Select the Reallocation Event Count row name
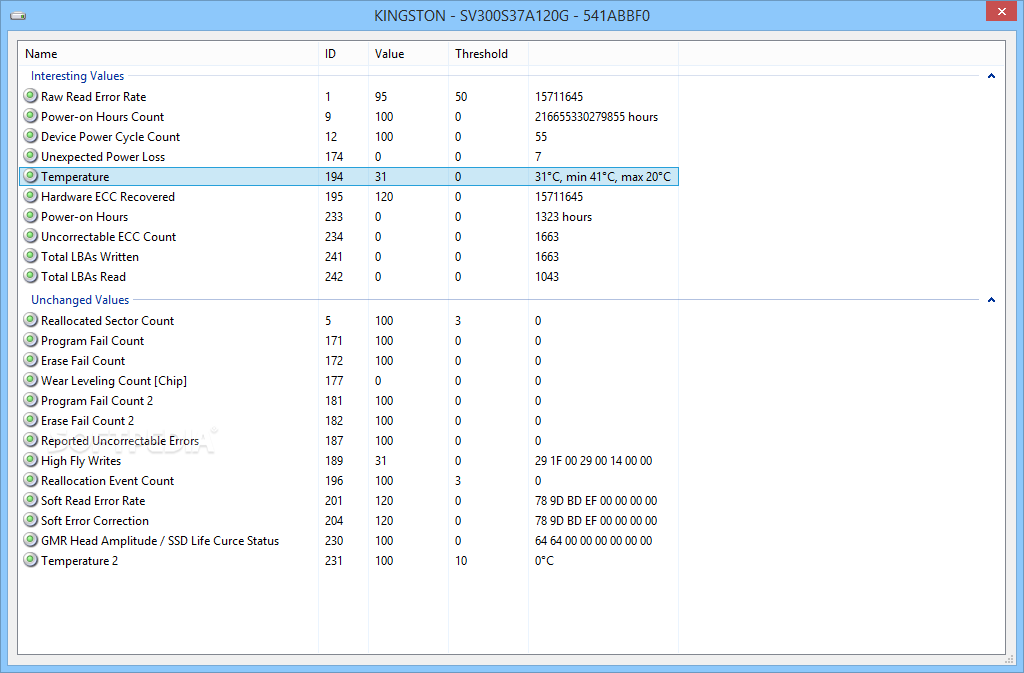This screenshot has height=673, width=1024. [108, 481]
